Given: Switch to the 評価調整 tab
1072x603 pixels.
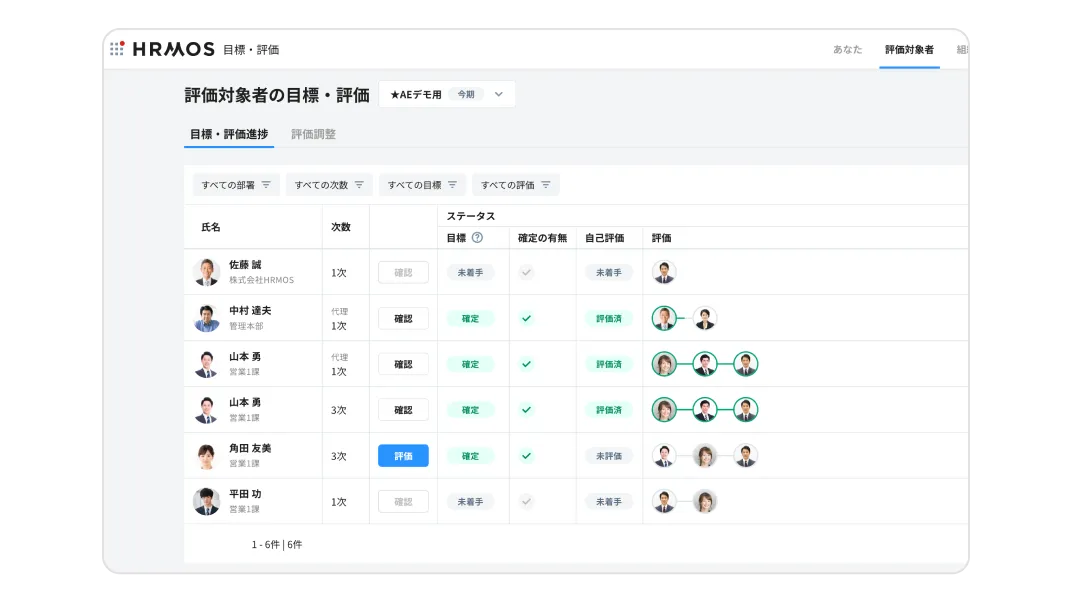Looking at the screenshot, I should tap(313, 133).
